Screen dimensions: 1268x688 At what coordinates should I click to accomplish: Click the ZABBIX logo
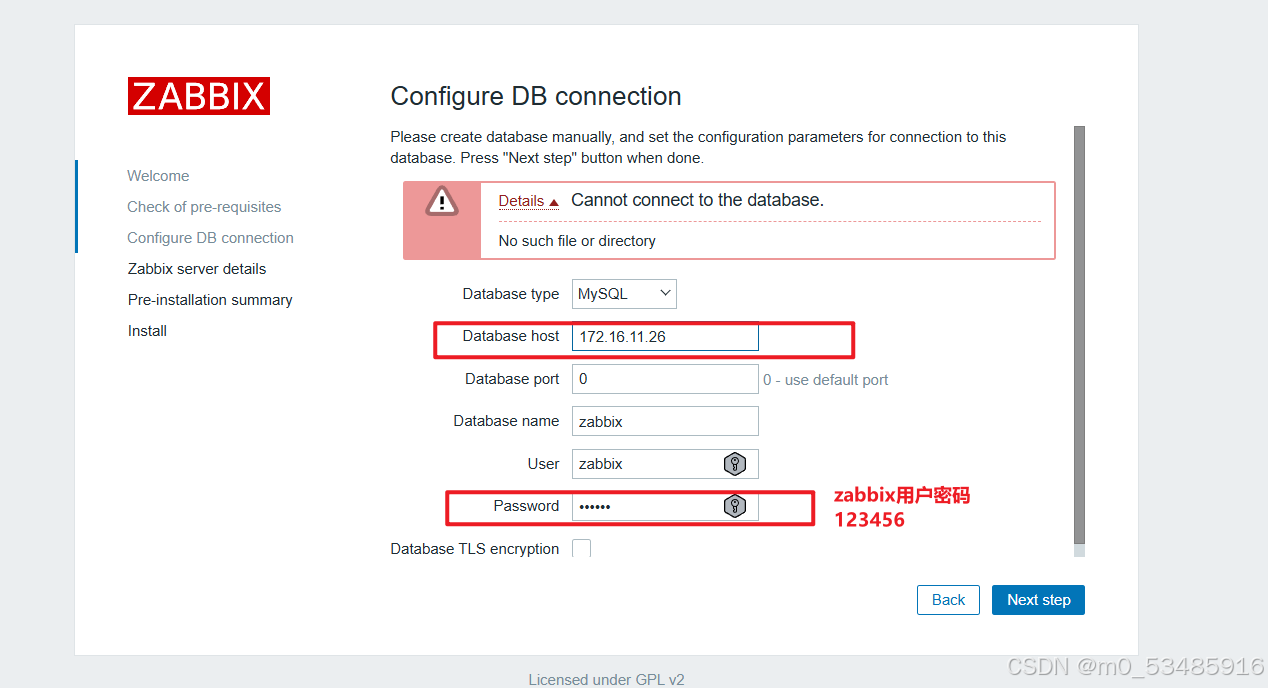[x=198, y=96]
